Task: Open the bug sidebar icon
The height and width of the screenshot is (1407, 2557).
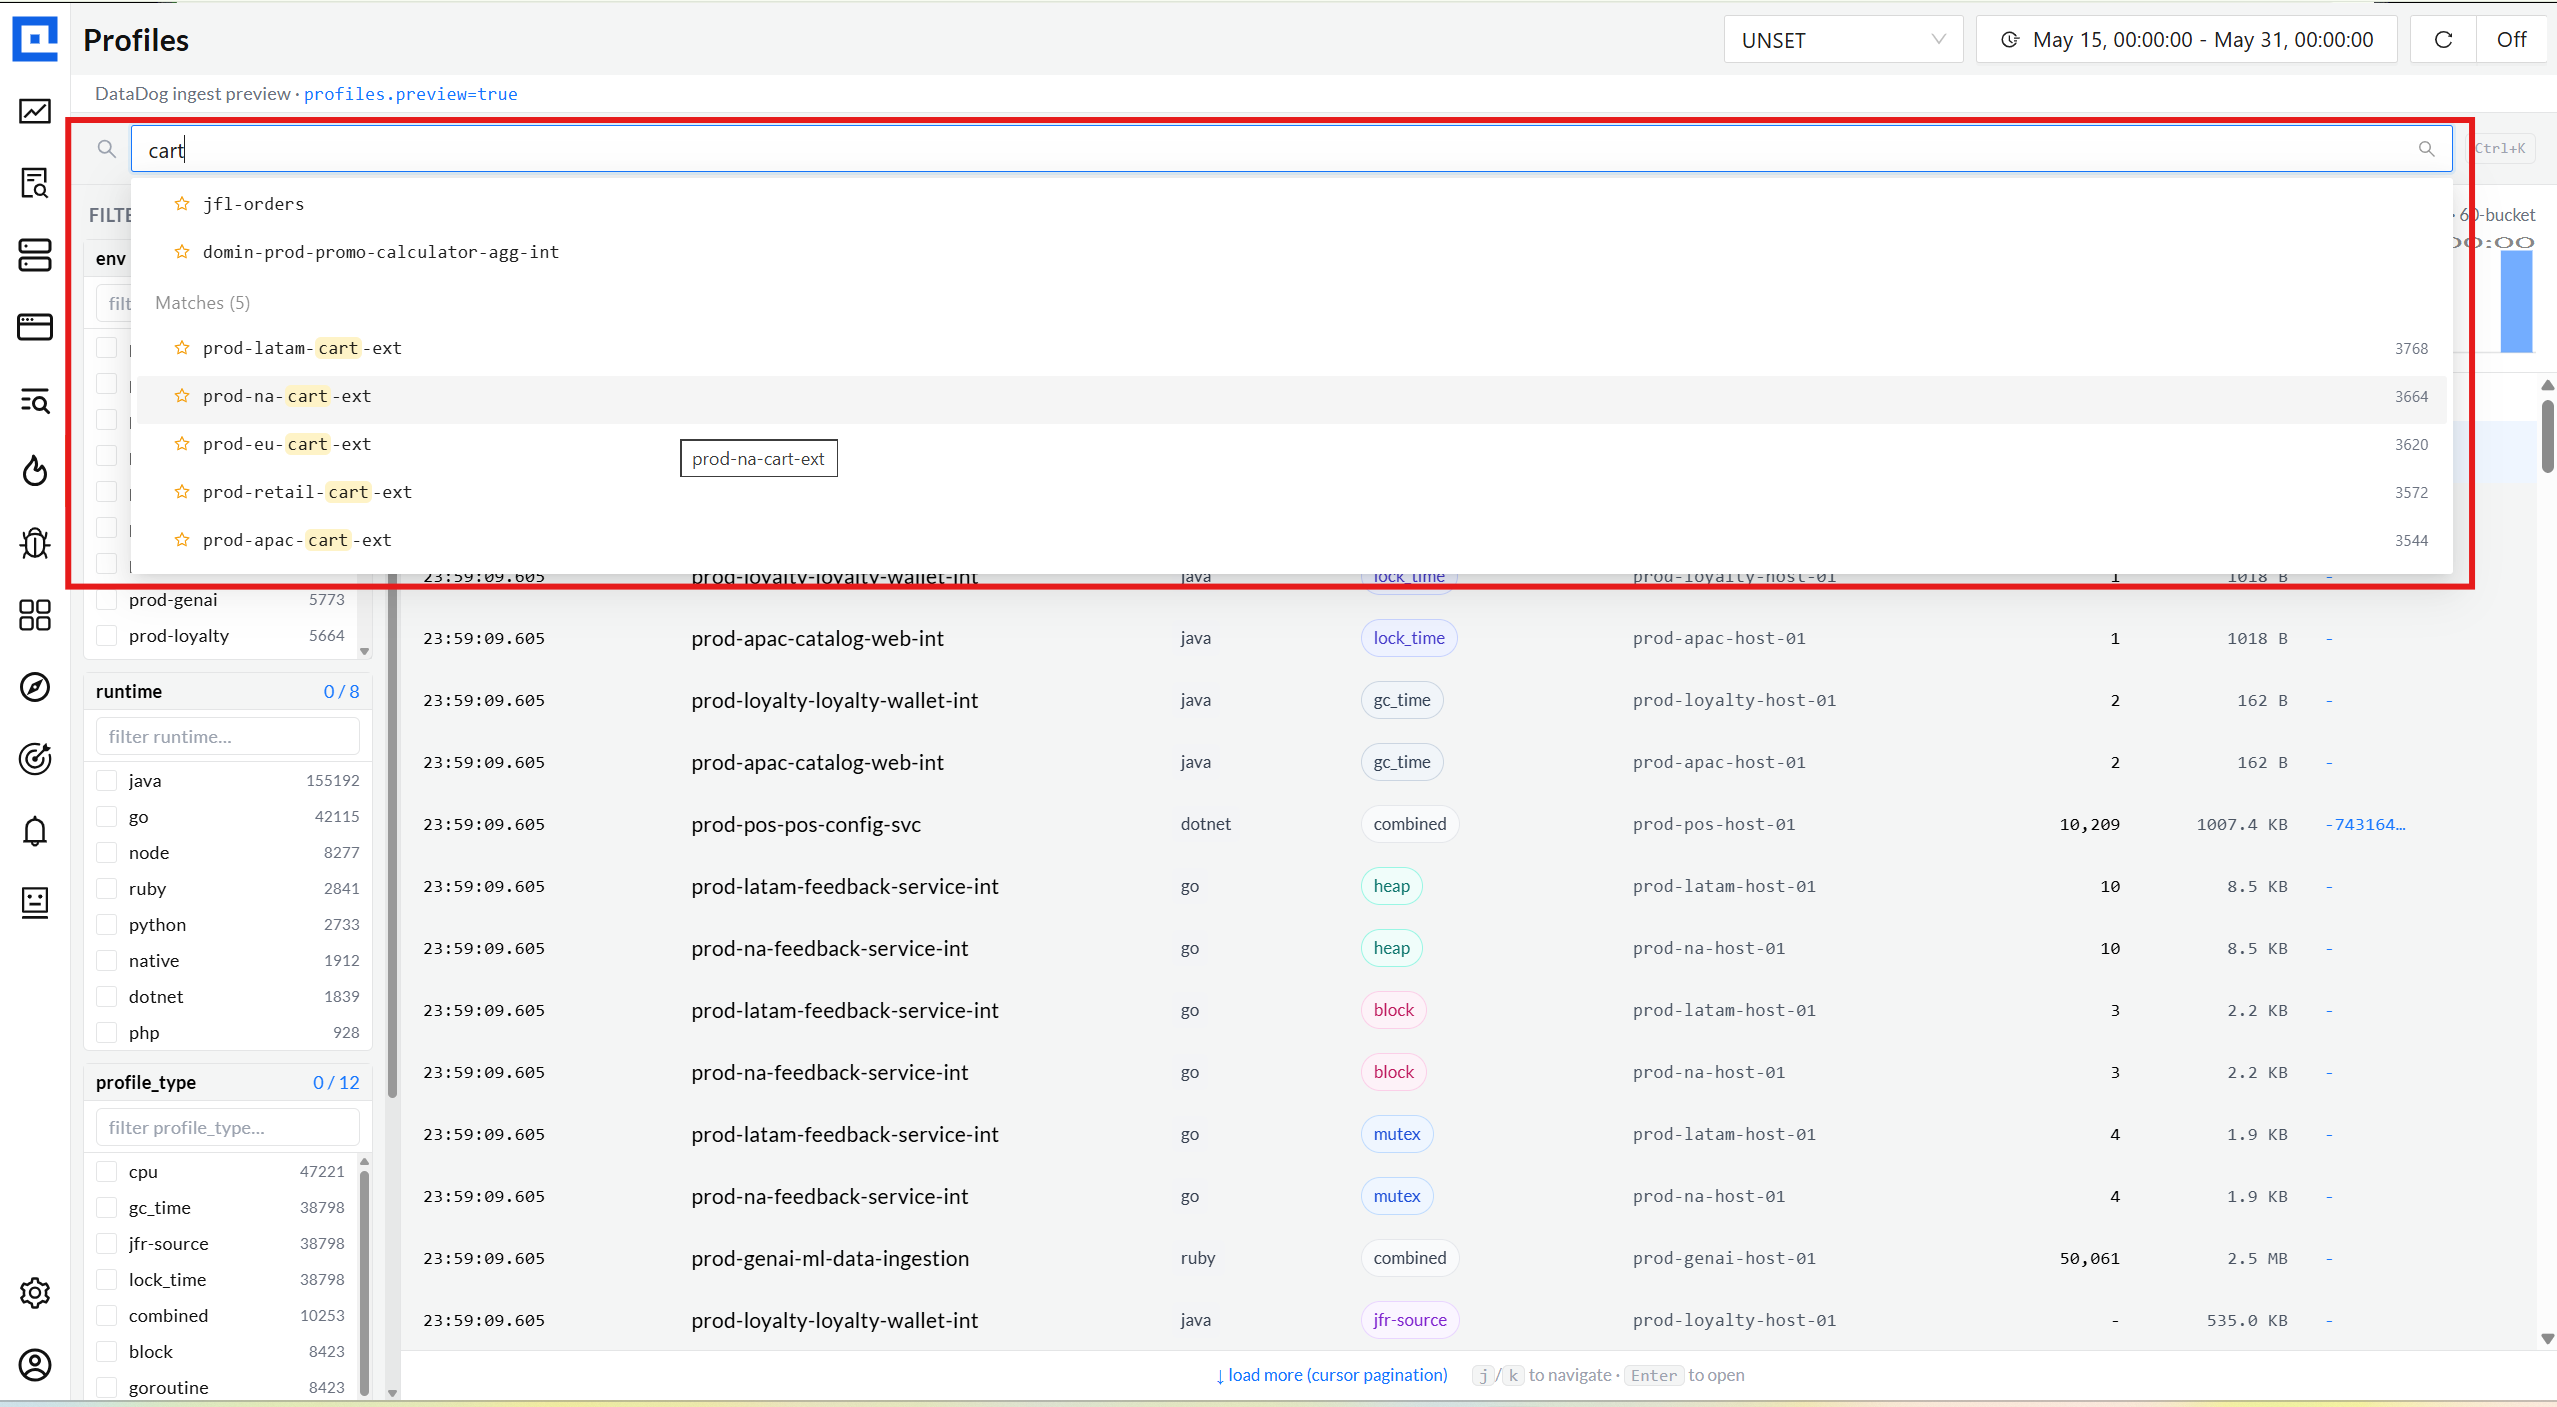Action: [x=35, y=543]
